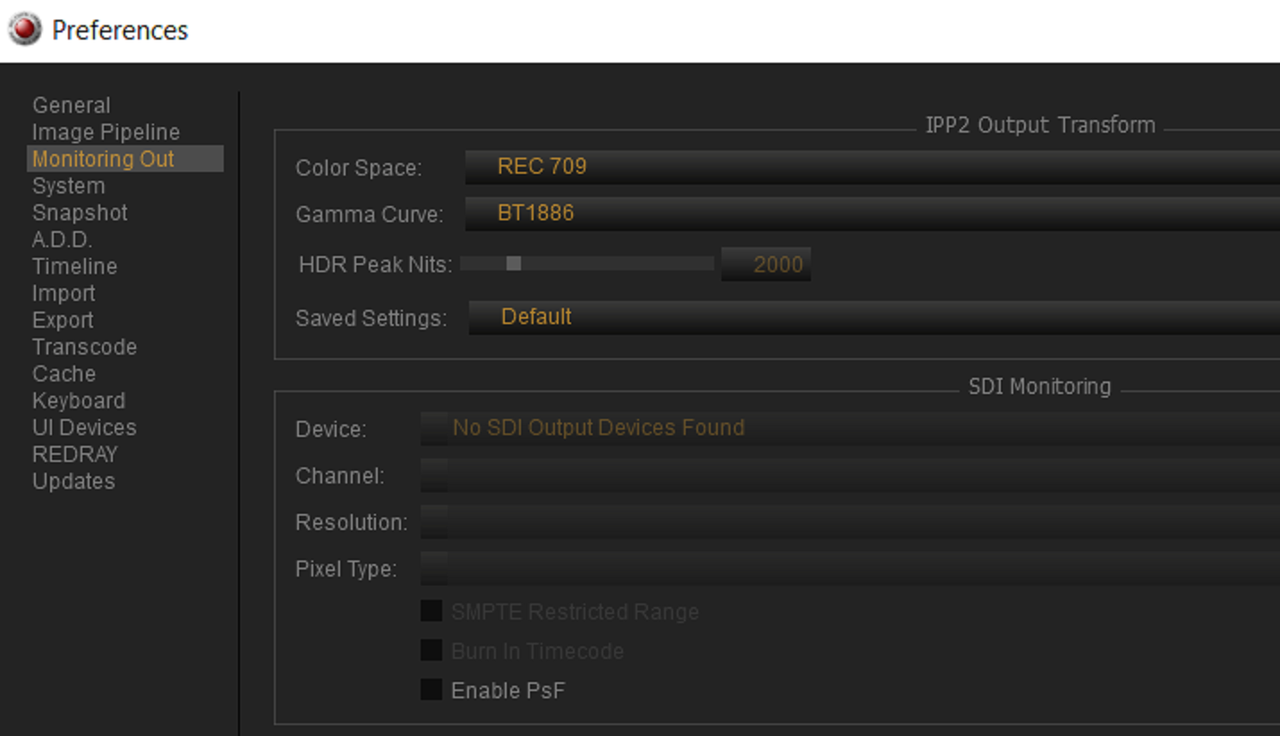The height and width of the screenshot is (736, 1280).
Task: Open the Color Space dropdown showing REC 709
Action: [x=872, y=167]
